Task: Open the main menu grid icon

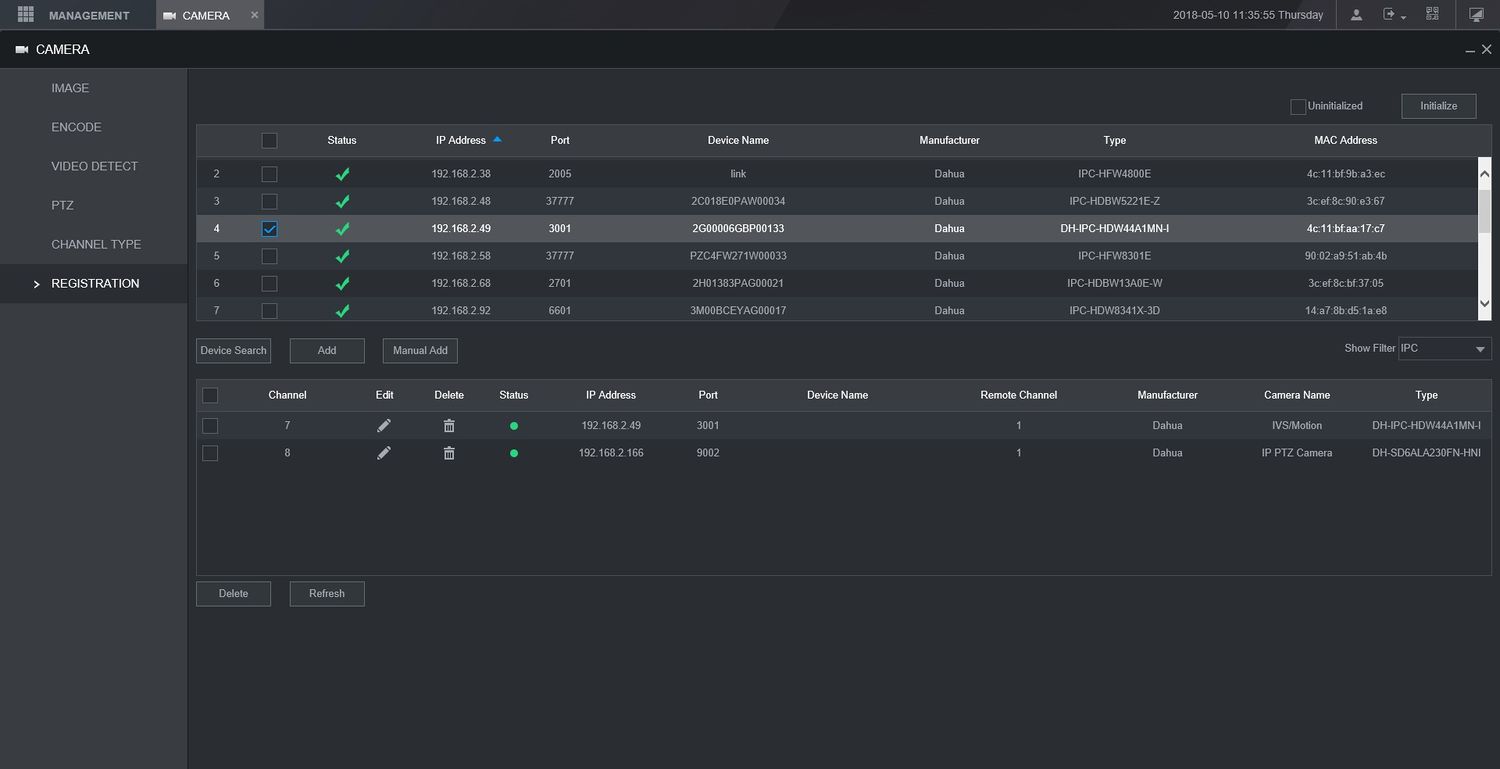Action: [x=26, y=15]
